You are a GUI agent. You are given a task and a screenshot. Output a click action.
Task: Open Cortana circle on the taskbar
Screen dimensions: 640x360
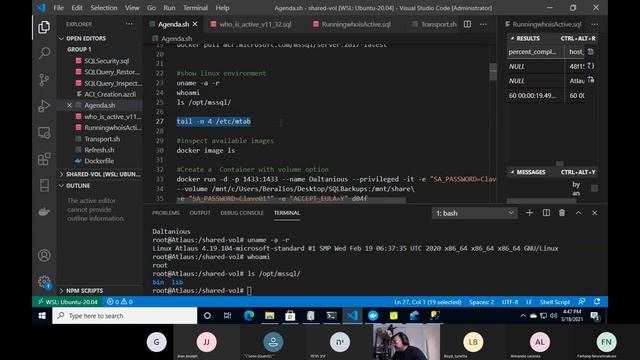point(207,316)
